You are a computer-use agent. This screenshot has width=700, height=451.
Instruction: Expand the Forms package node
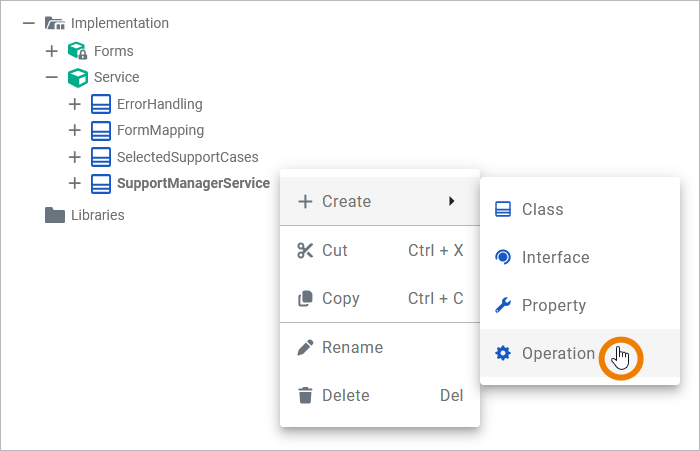(x=52, y=51)
